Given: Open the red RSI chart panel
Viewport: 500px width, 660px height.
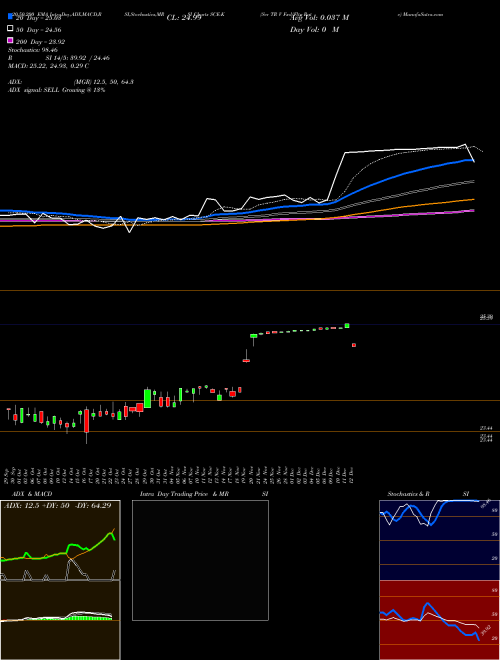Looking at the screenshot, I should pyautogui.click(x=439, y=620).
